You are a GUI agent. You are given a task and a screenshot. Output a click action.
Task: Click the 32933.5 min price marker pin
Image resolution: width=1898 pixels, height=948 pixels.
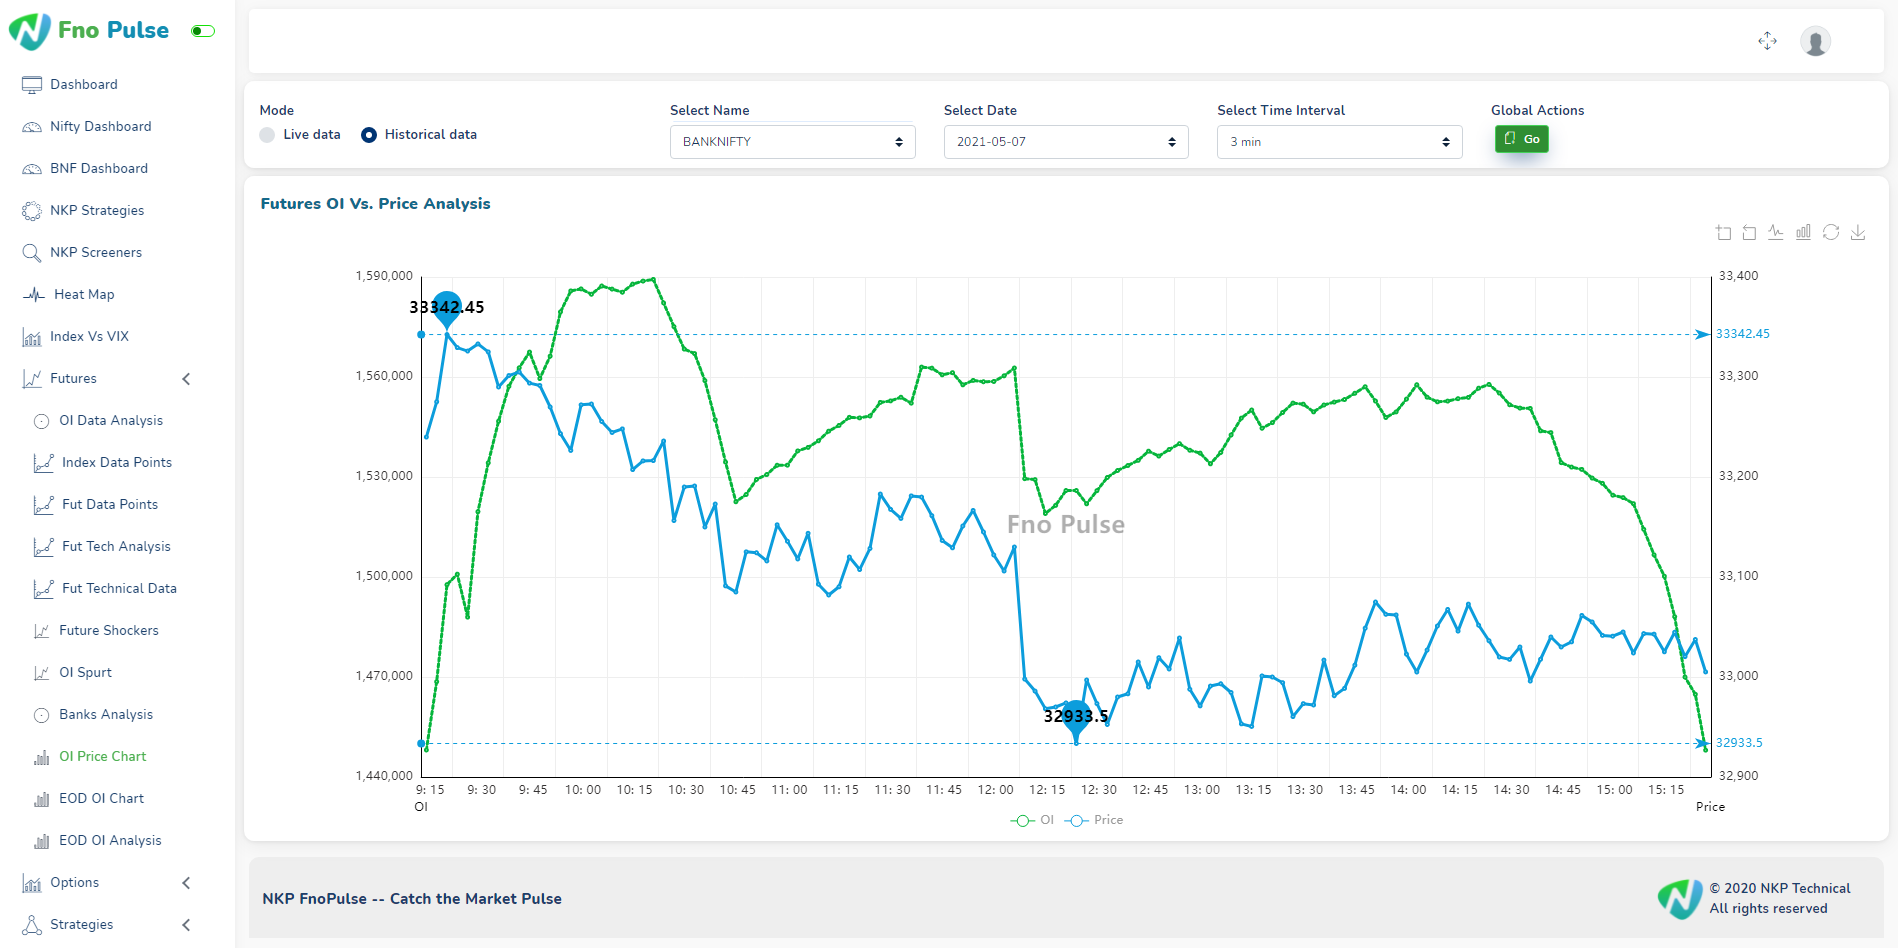1076,719
